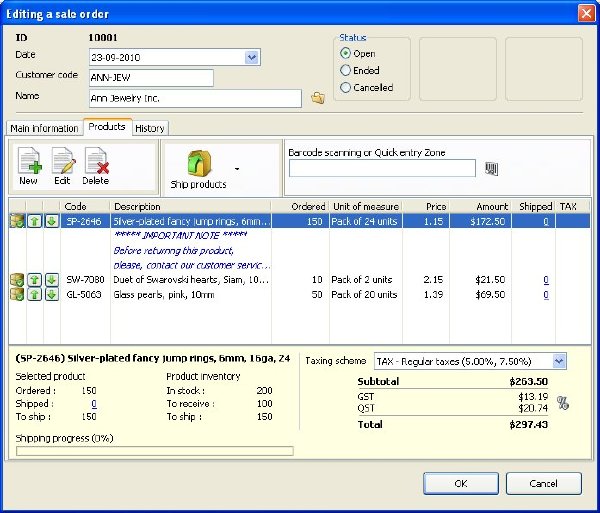Screen dimensions: 600x513
Task: Click the barcode scanner icon
Action: click(491, 169)
